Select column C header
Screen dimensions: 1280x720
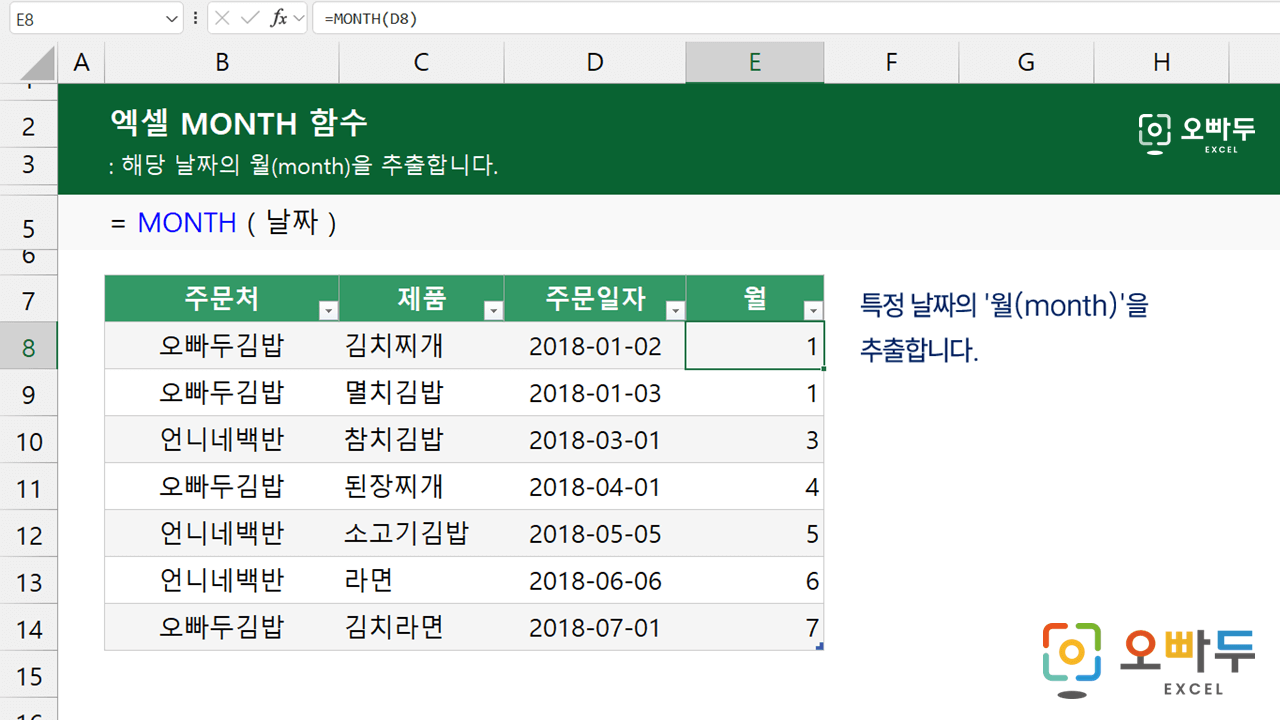421,62
